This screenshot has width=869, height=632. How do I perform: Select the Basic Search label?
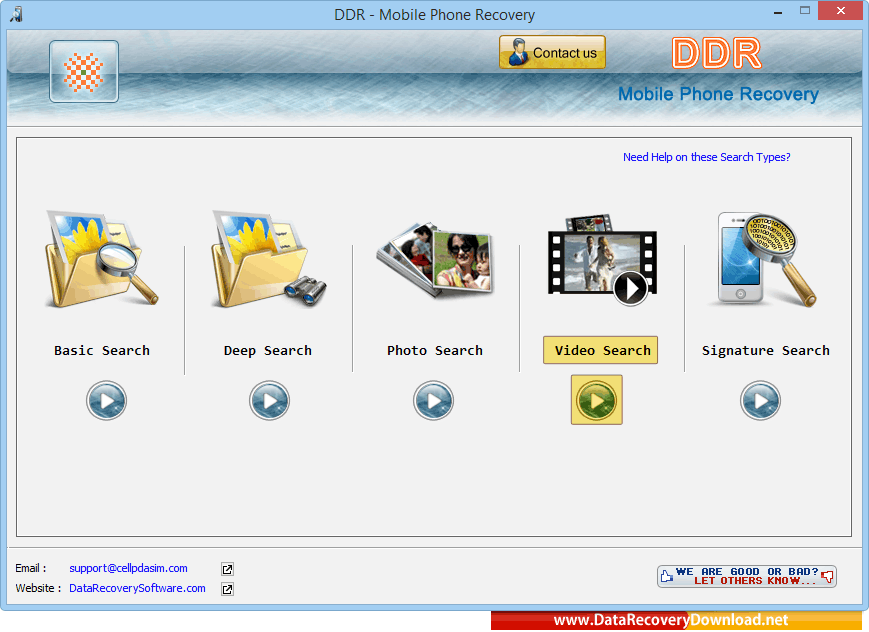click(102, 350)
